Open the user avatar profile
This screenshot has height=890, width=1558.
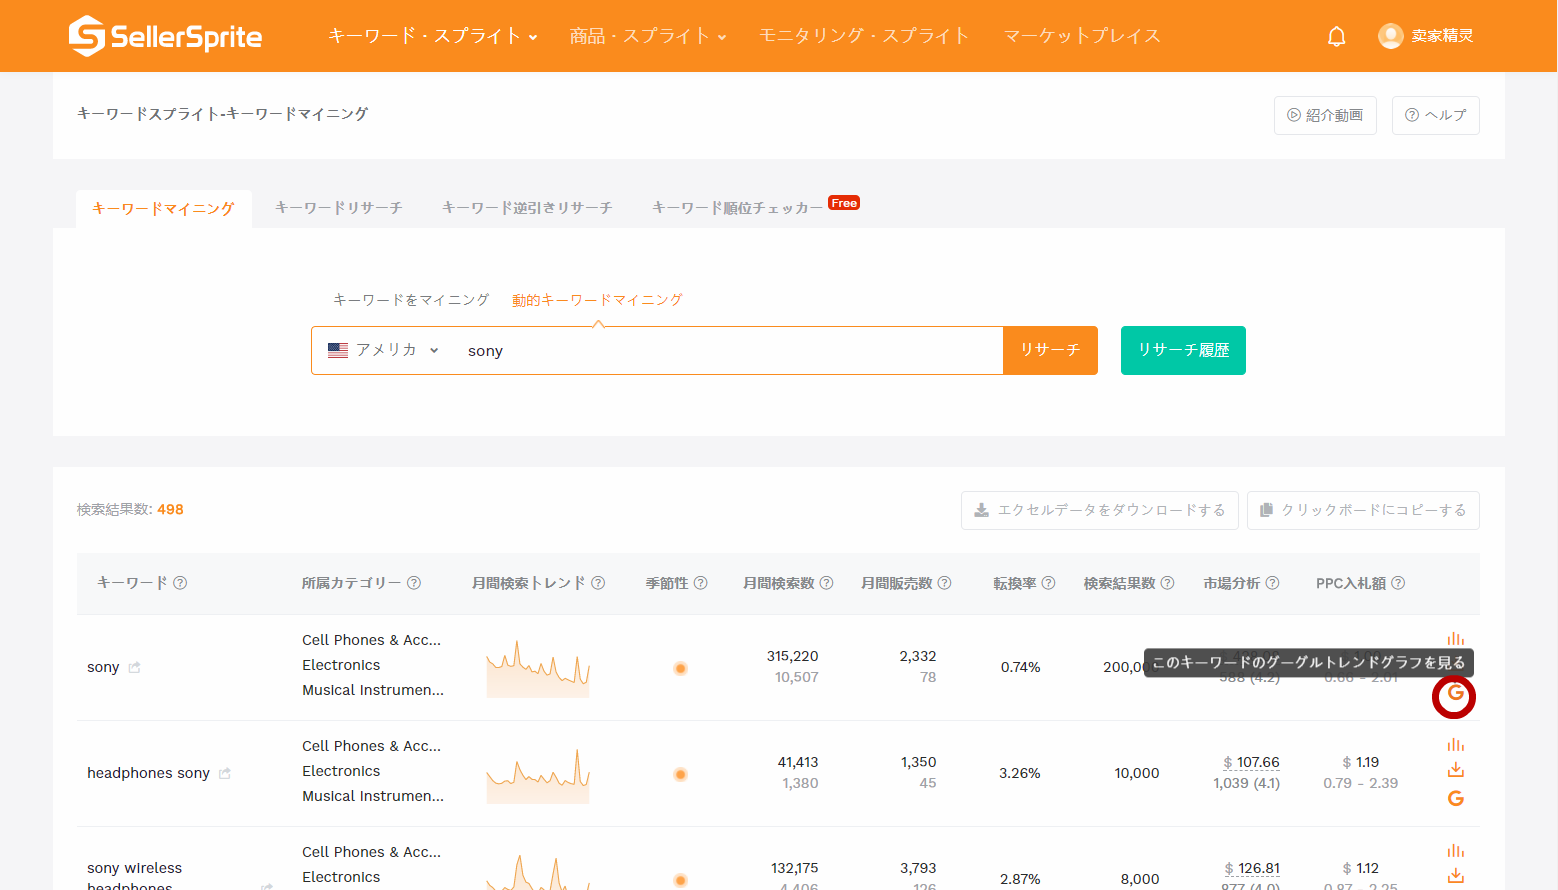[x=1390, y=36]
